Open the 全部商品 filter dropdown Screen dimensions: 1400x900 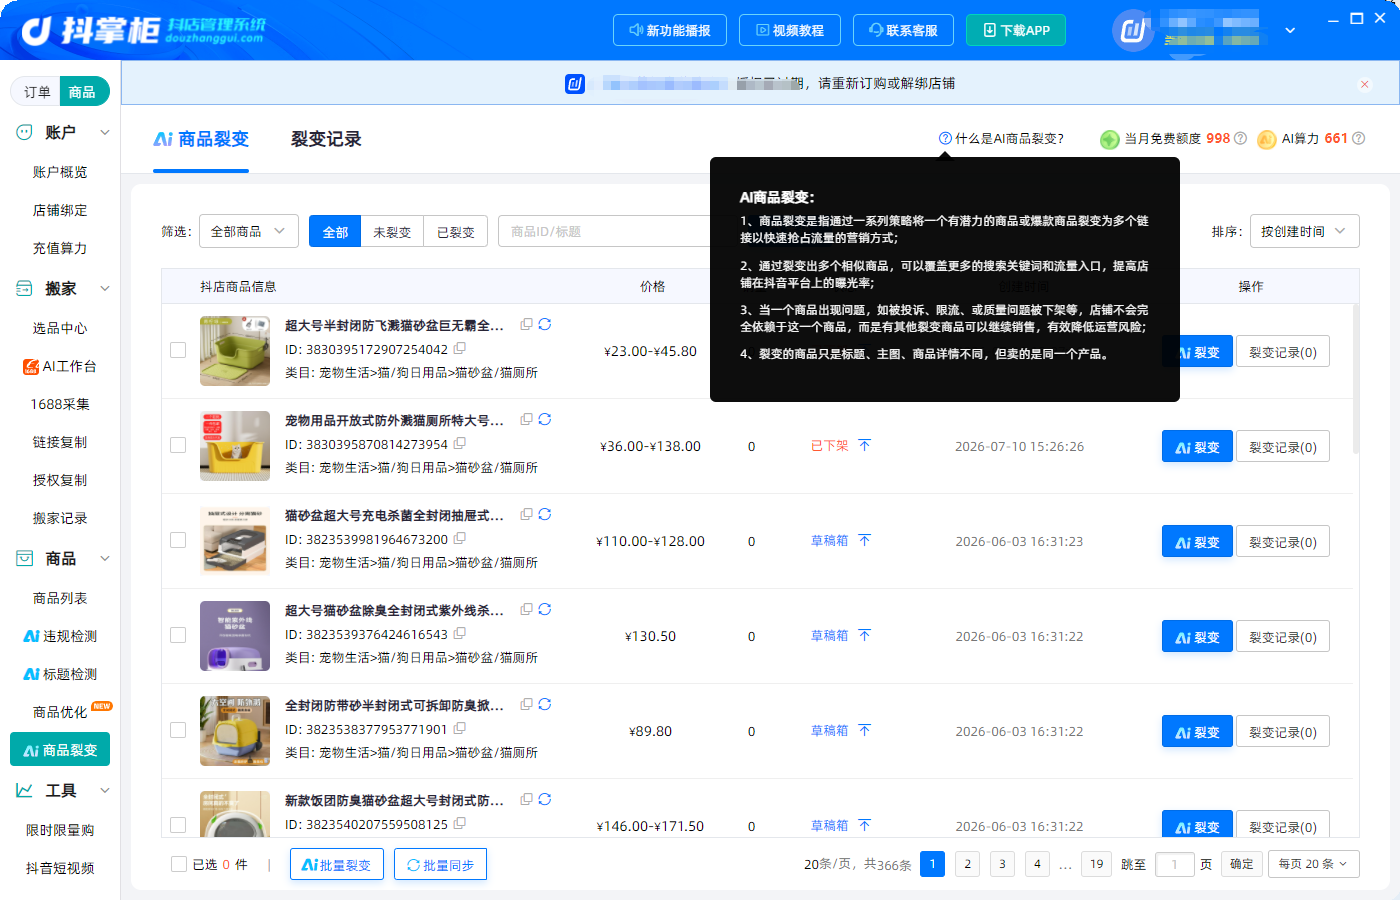pos(249,231)
